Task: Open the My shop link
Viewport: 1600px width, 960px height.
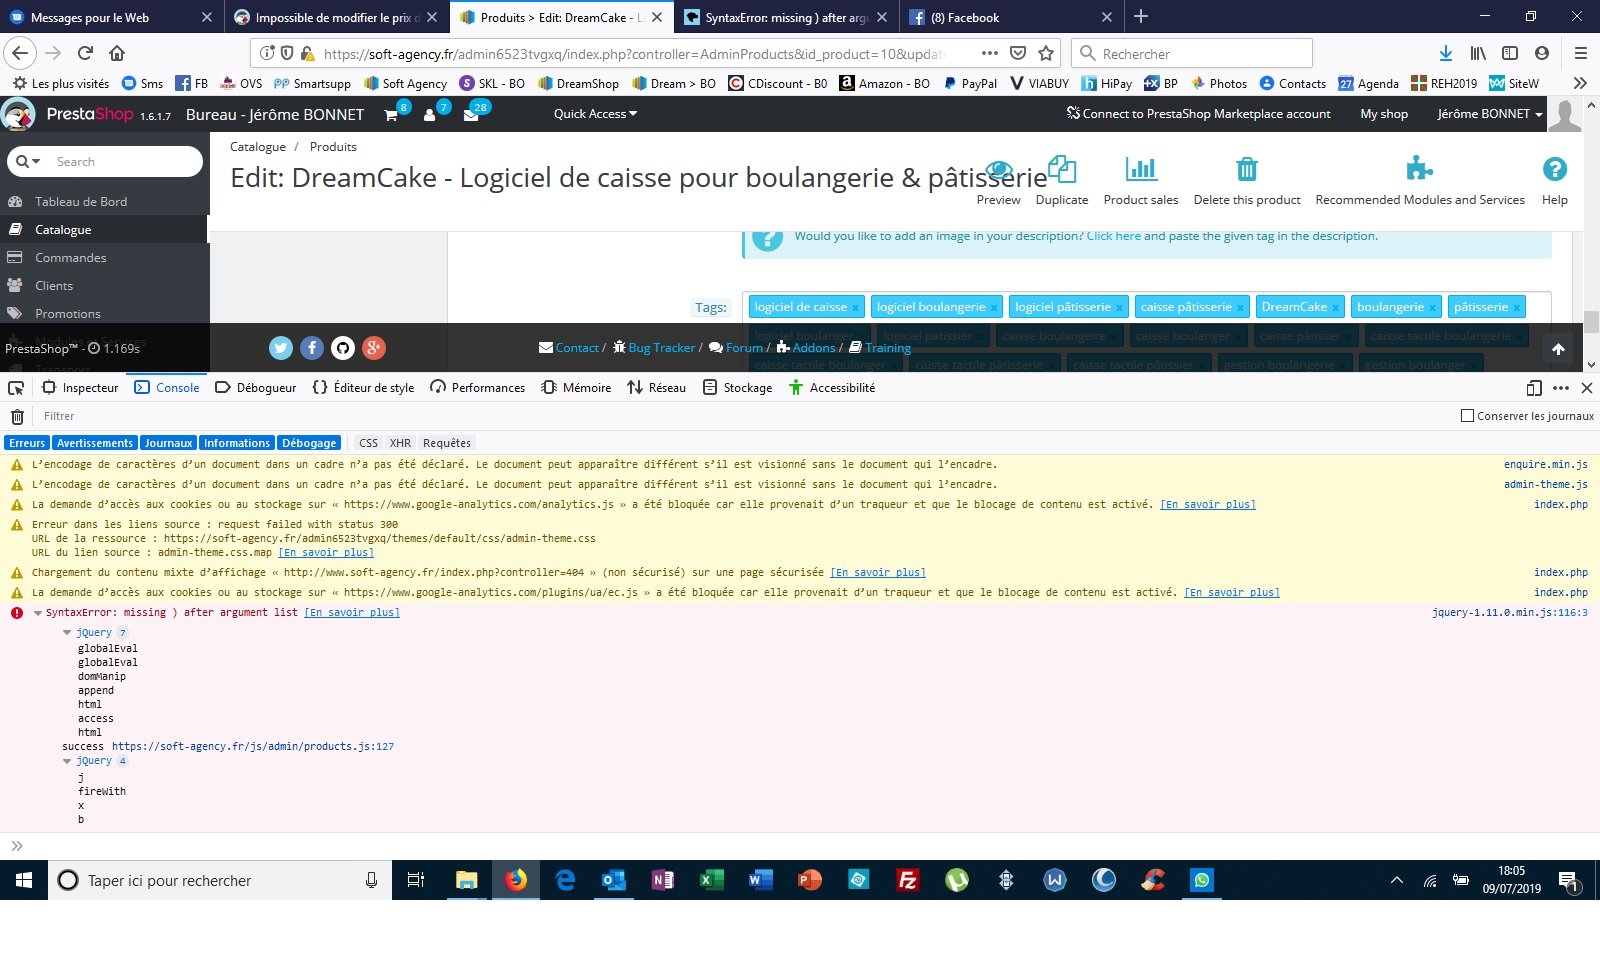Action: pos(1384,114)
